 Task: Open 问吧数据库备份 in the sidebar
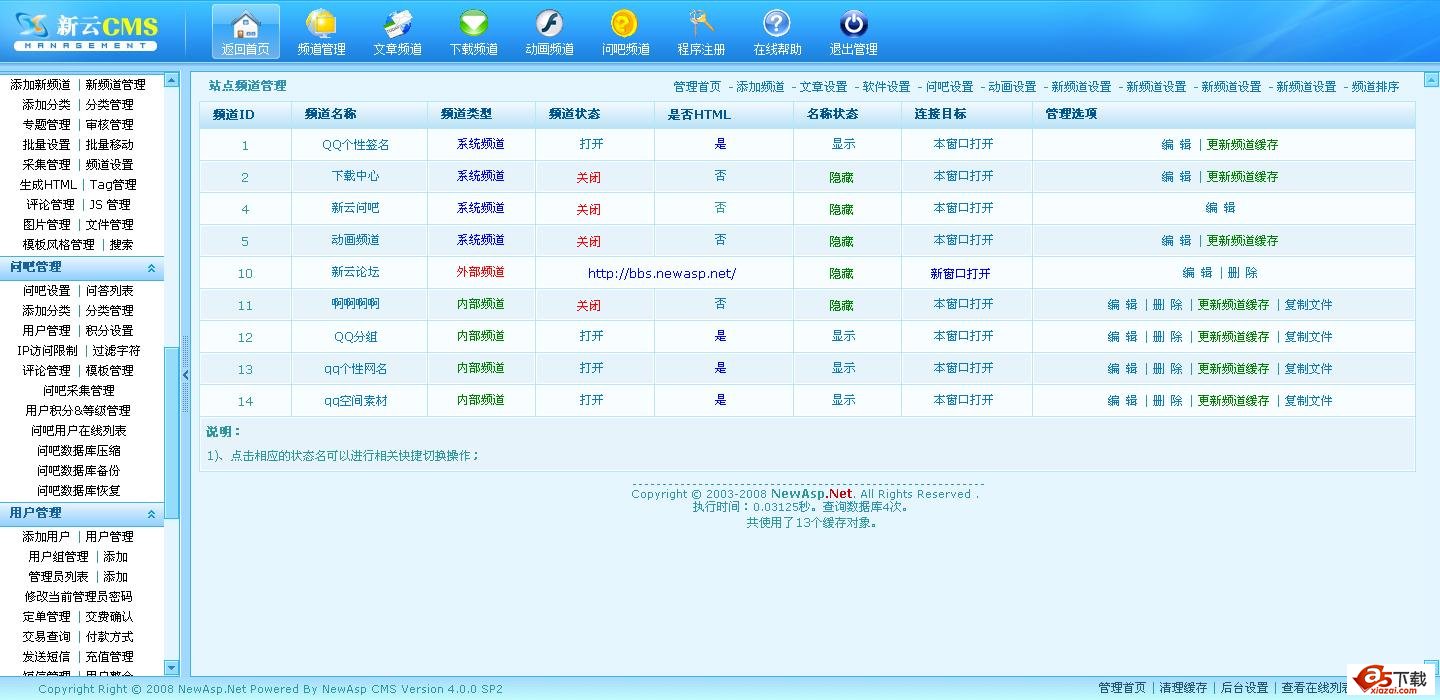tap(79, 471)
